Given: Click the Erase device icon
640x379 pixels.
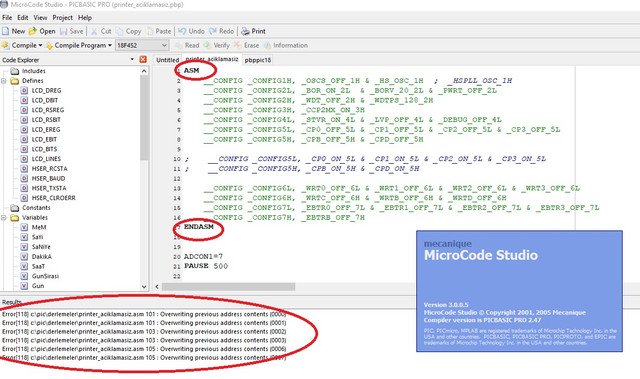Looking at the screenshot, I should click(238, 45).
